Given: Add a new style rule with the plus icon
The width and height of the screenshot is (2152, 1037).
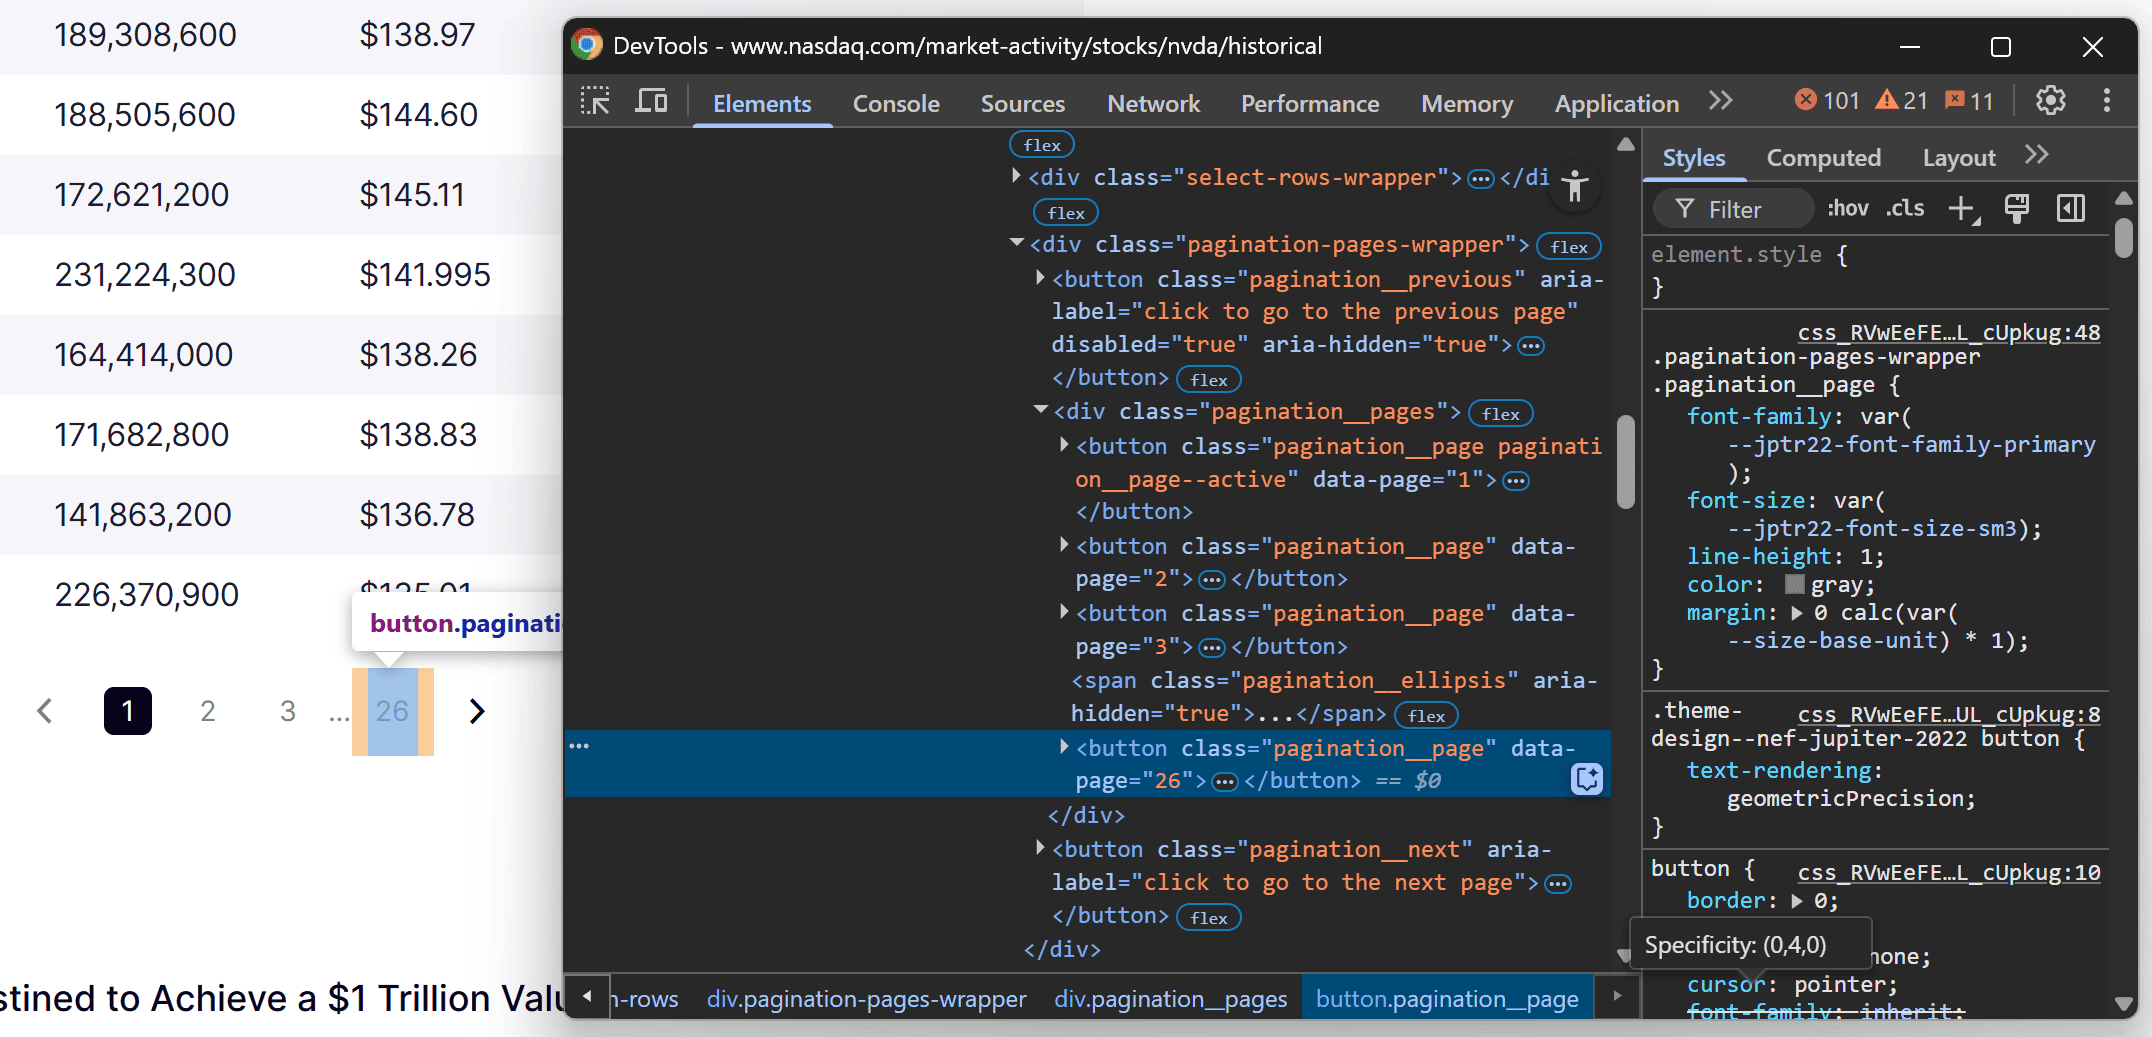Looking at the screenshot, I should click(x=1963, y=209).
